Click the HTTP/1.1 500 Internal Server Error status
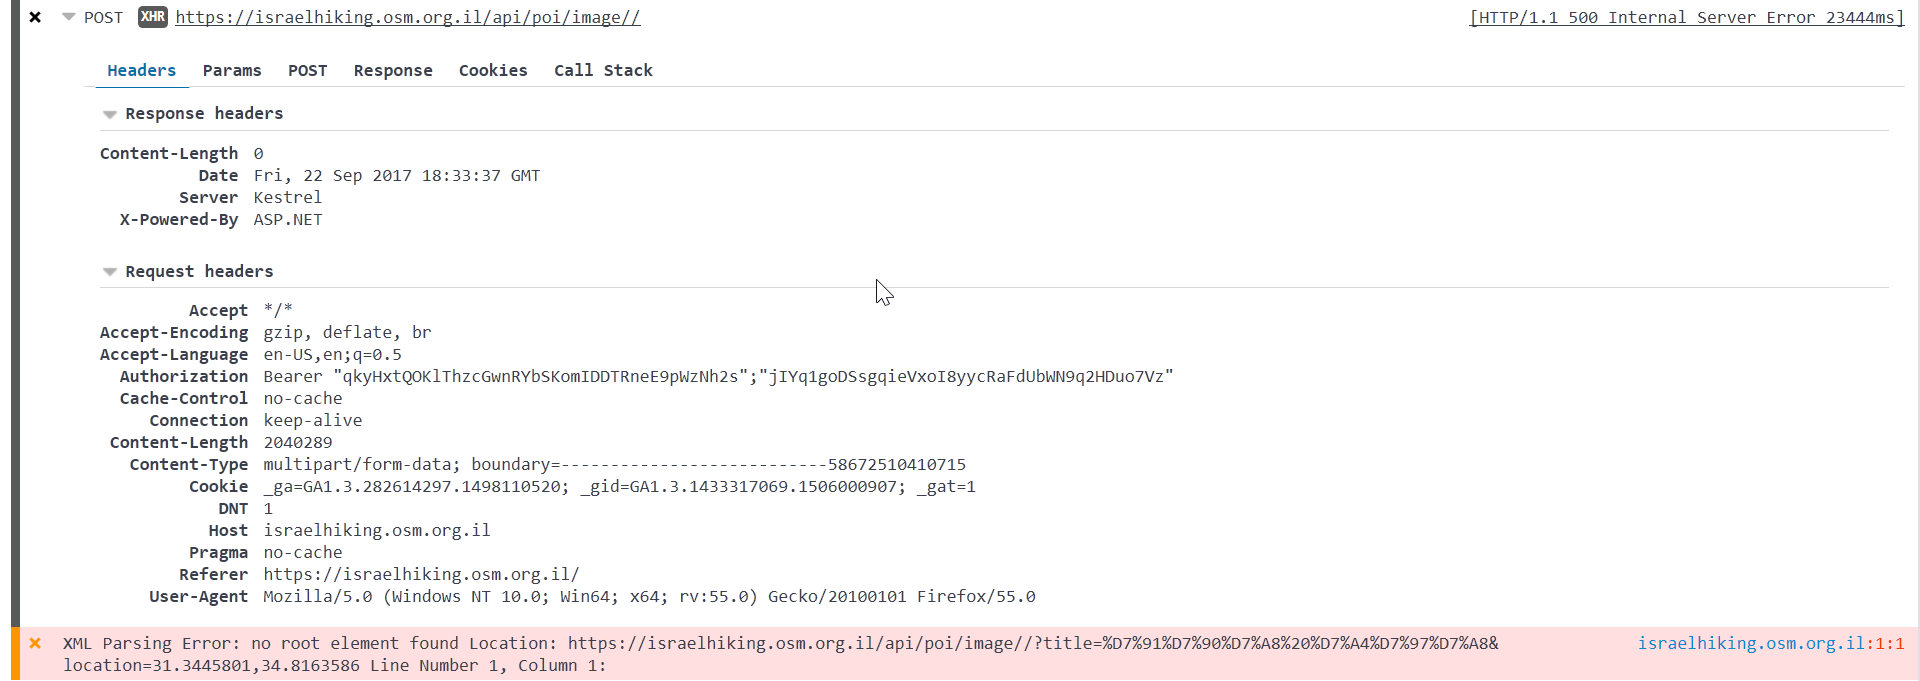This screenshot has width=1920, height=681. click(1687, 17)
